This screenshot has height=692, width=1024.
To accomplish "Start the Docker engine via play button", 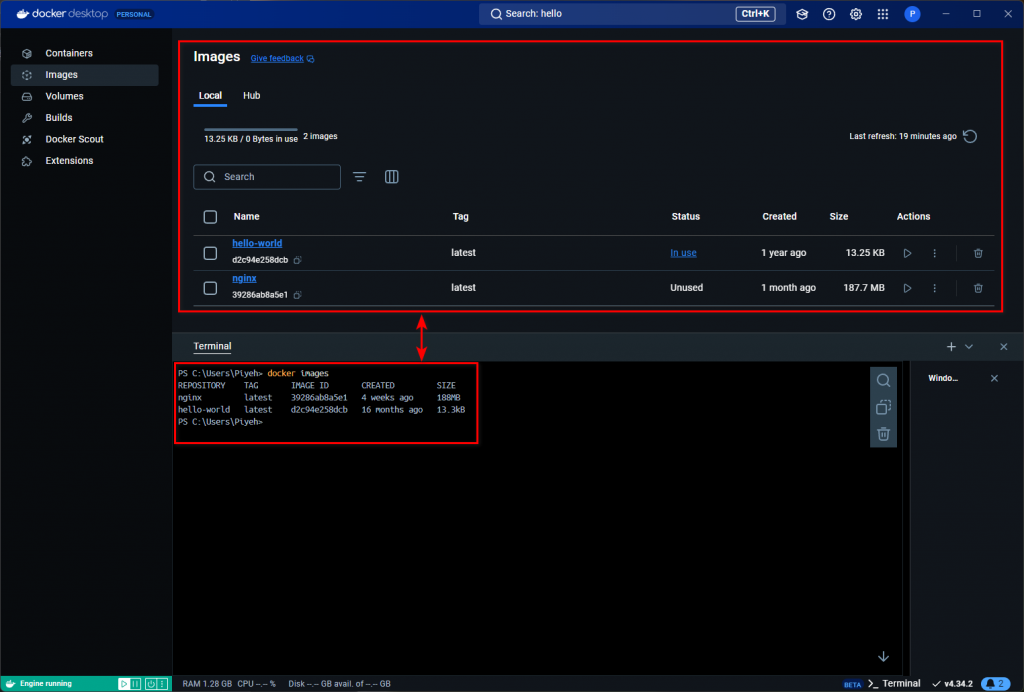I will [123, 684].
